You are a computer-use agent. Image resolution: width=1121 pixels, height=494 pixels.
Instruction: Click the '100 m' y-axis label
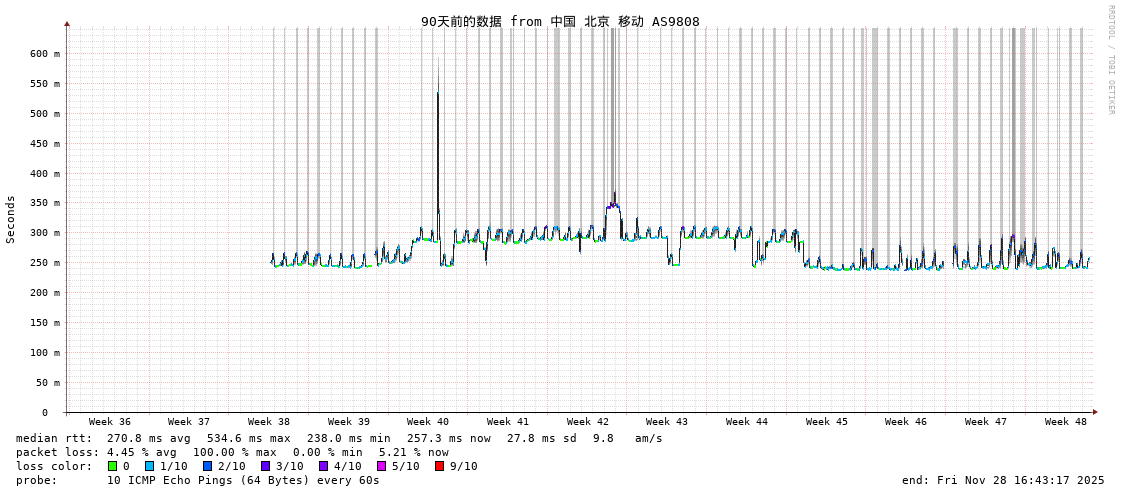click(46, 352)
